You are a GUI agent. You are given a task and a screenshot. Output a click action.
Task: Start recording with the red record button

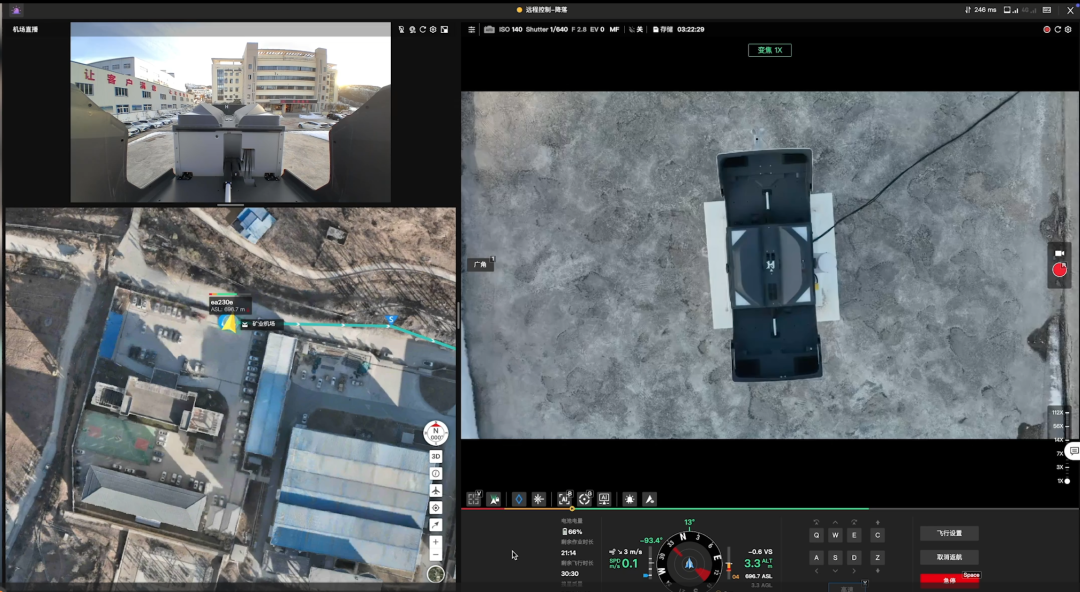[1059, 270]
